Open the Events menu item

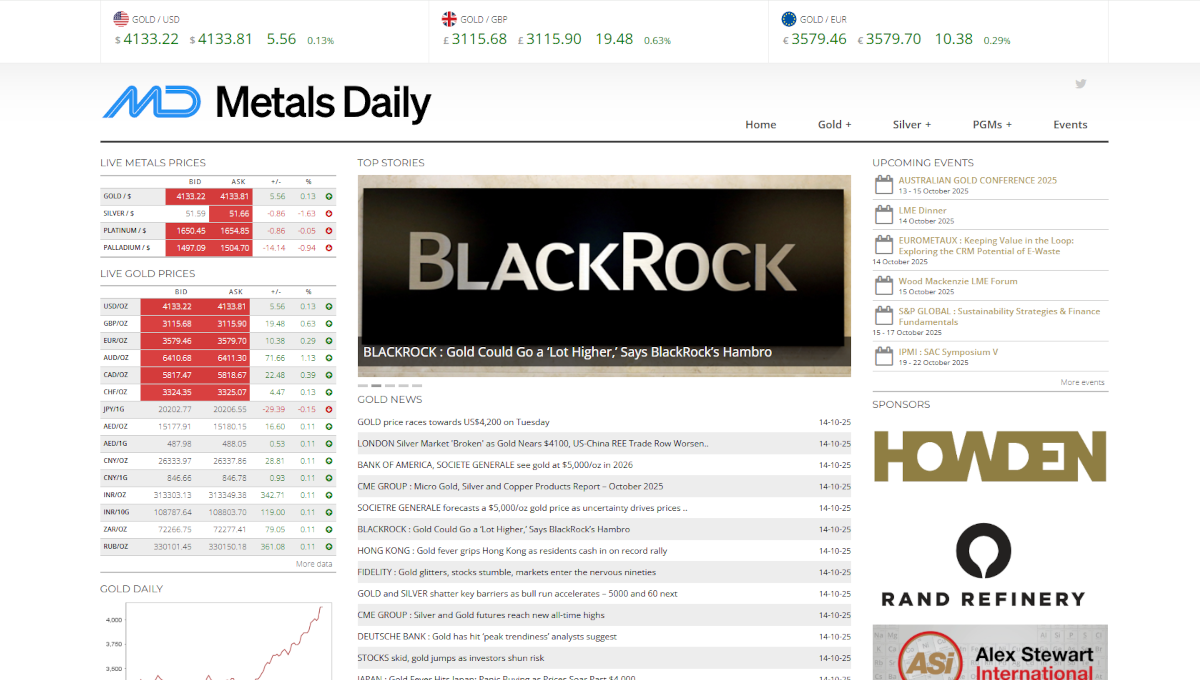click(x=1070, y=125)
